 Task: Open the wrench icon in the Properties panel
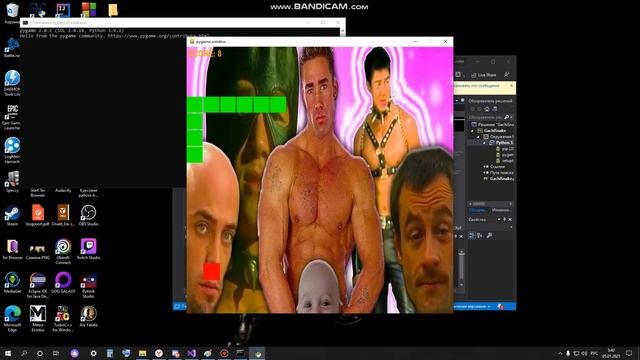(x=489, y=236)
